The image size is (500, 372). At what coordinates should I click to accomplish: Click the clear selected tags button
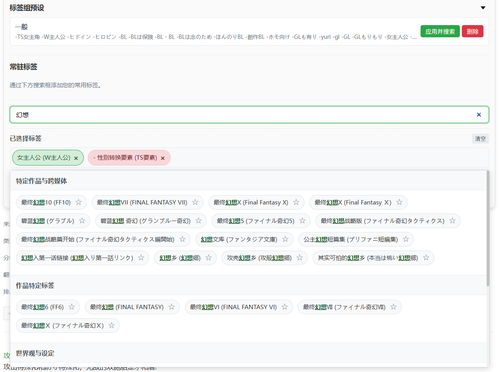click(x=480, y=139)
